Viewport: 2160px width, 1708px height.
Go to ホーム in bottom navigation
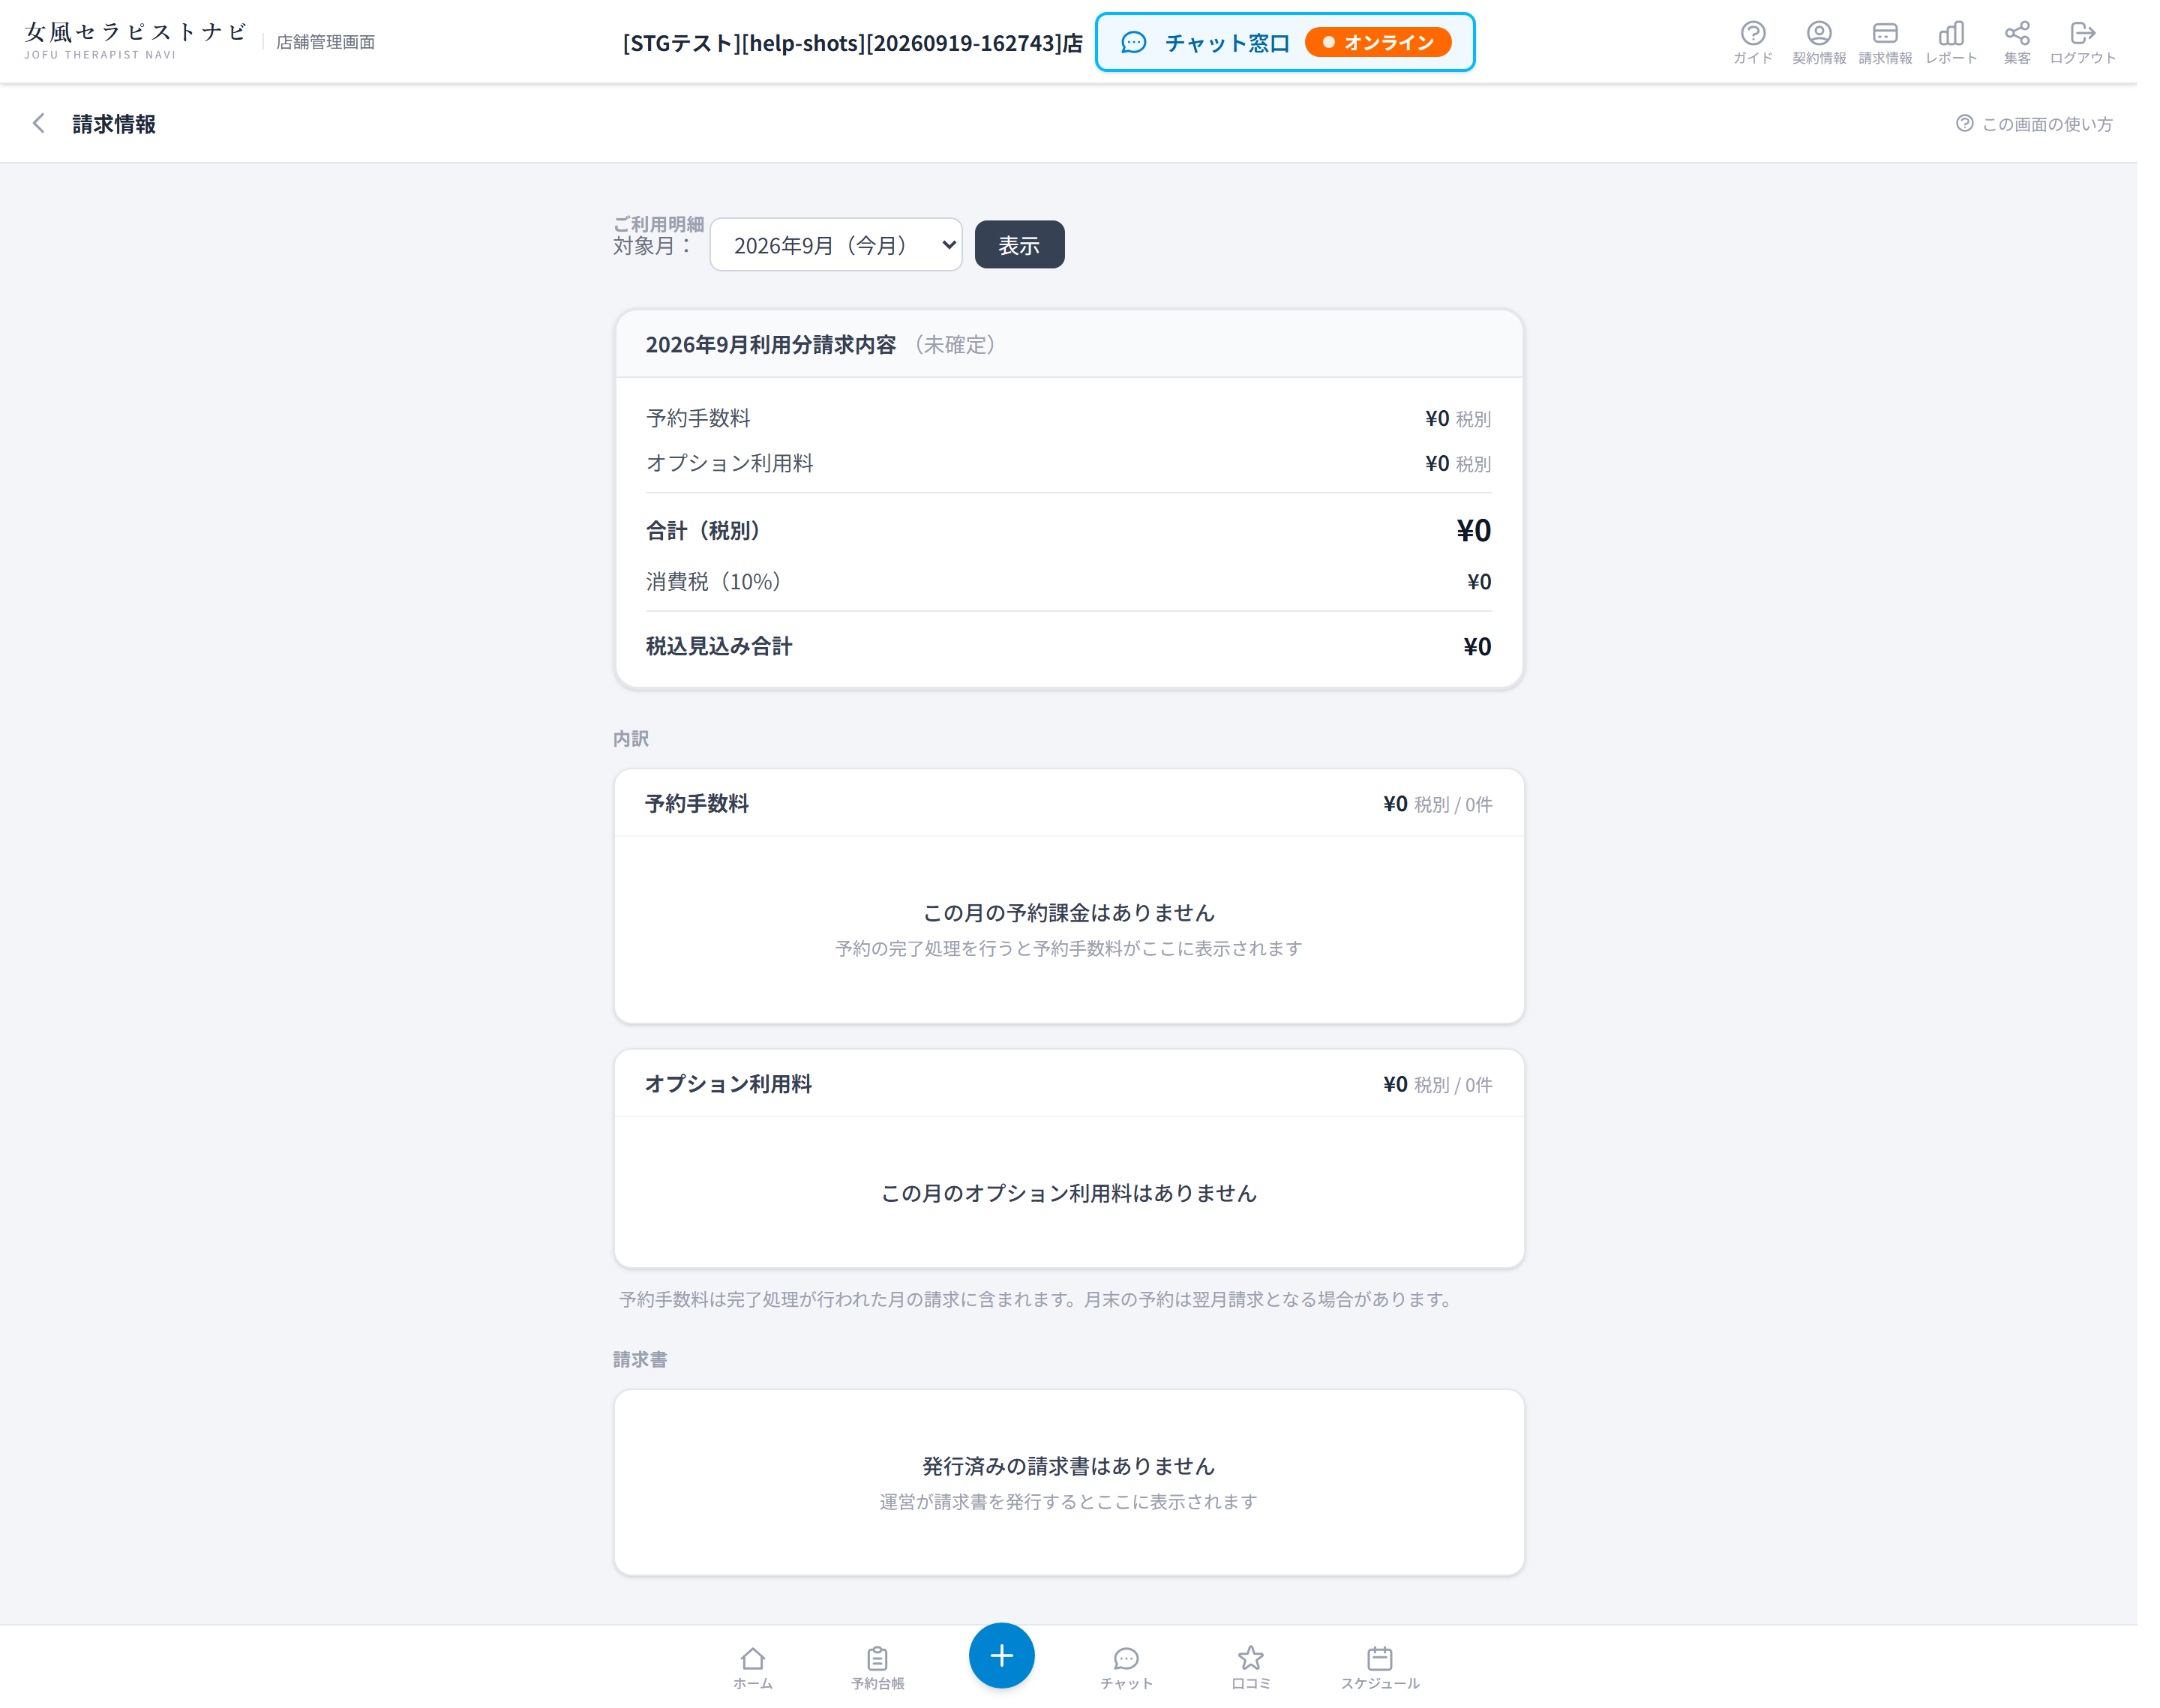pos(752,1668)
